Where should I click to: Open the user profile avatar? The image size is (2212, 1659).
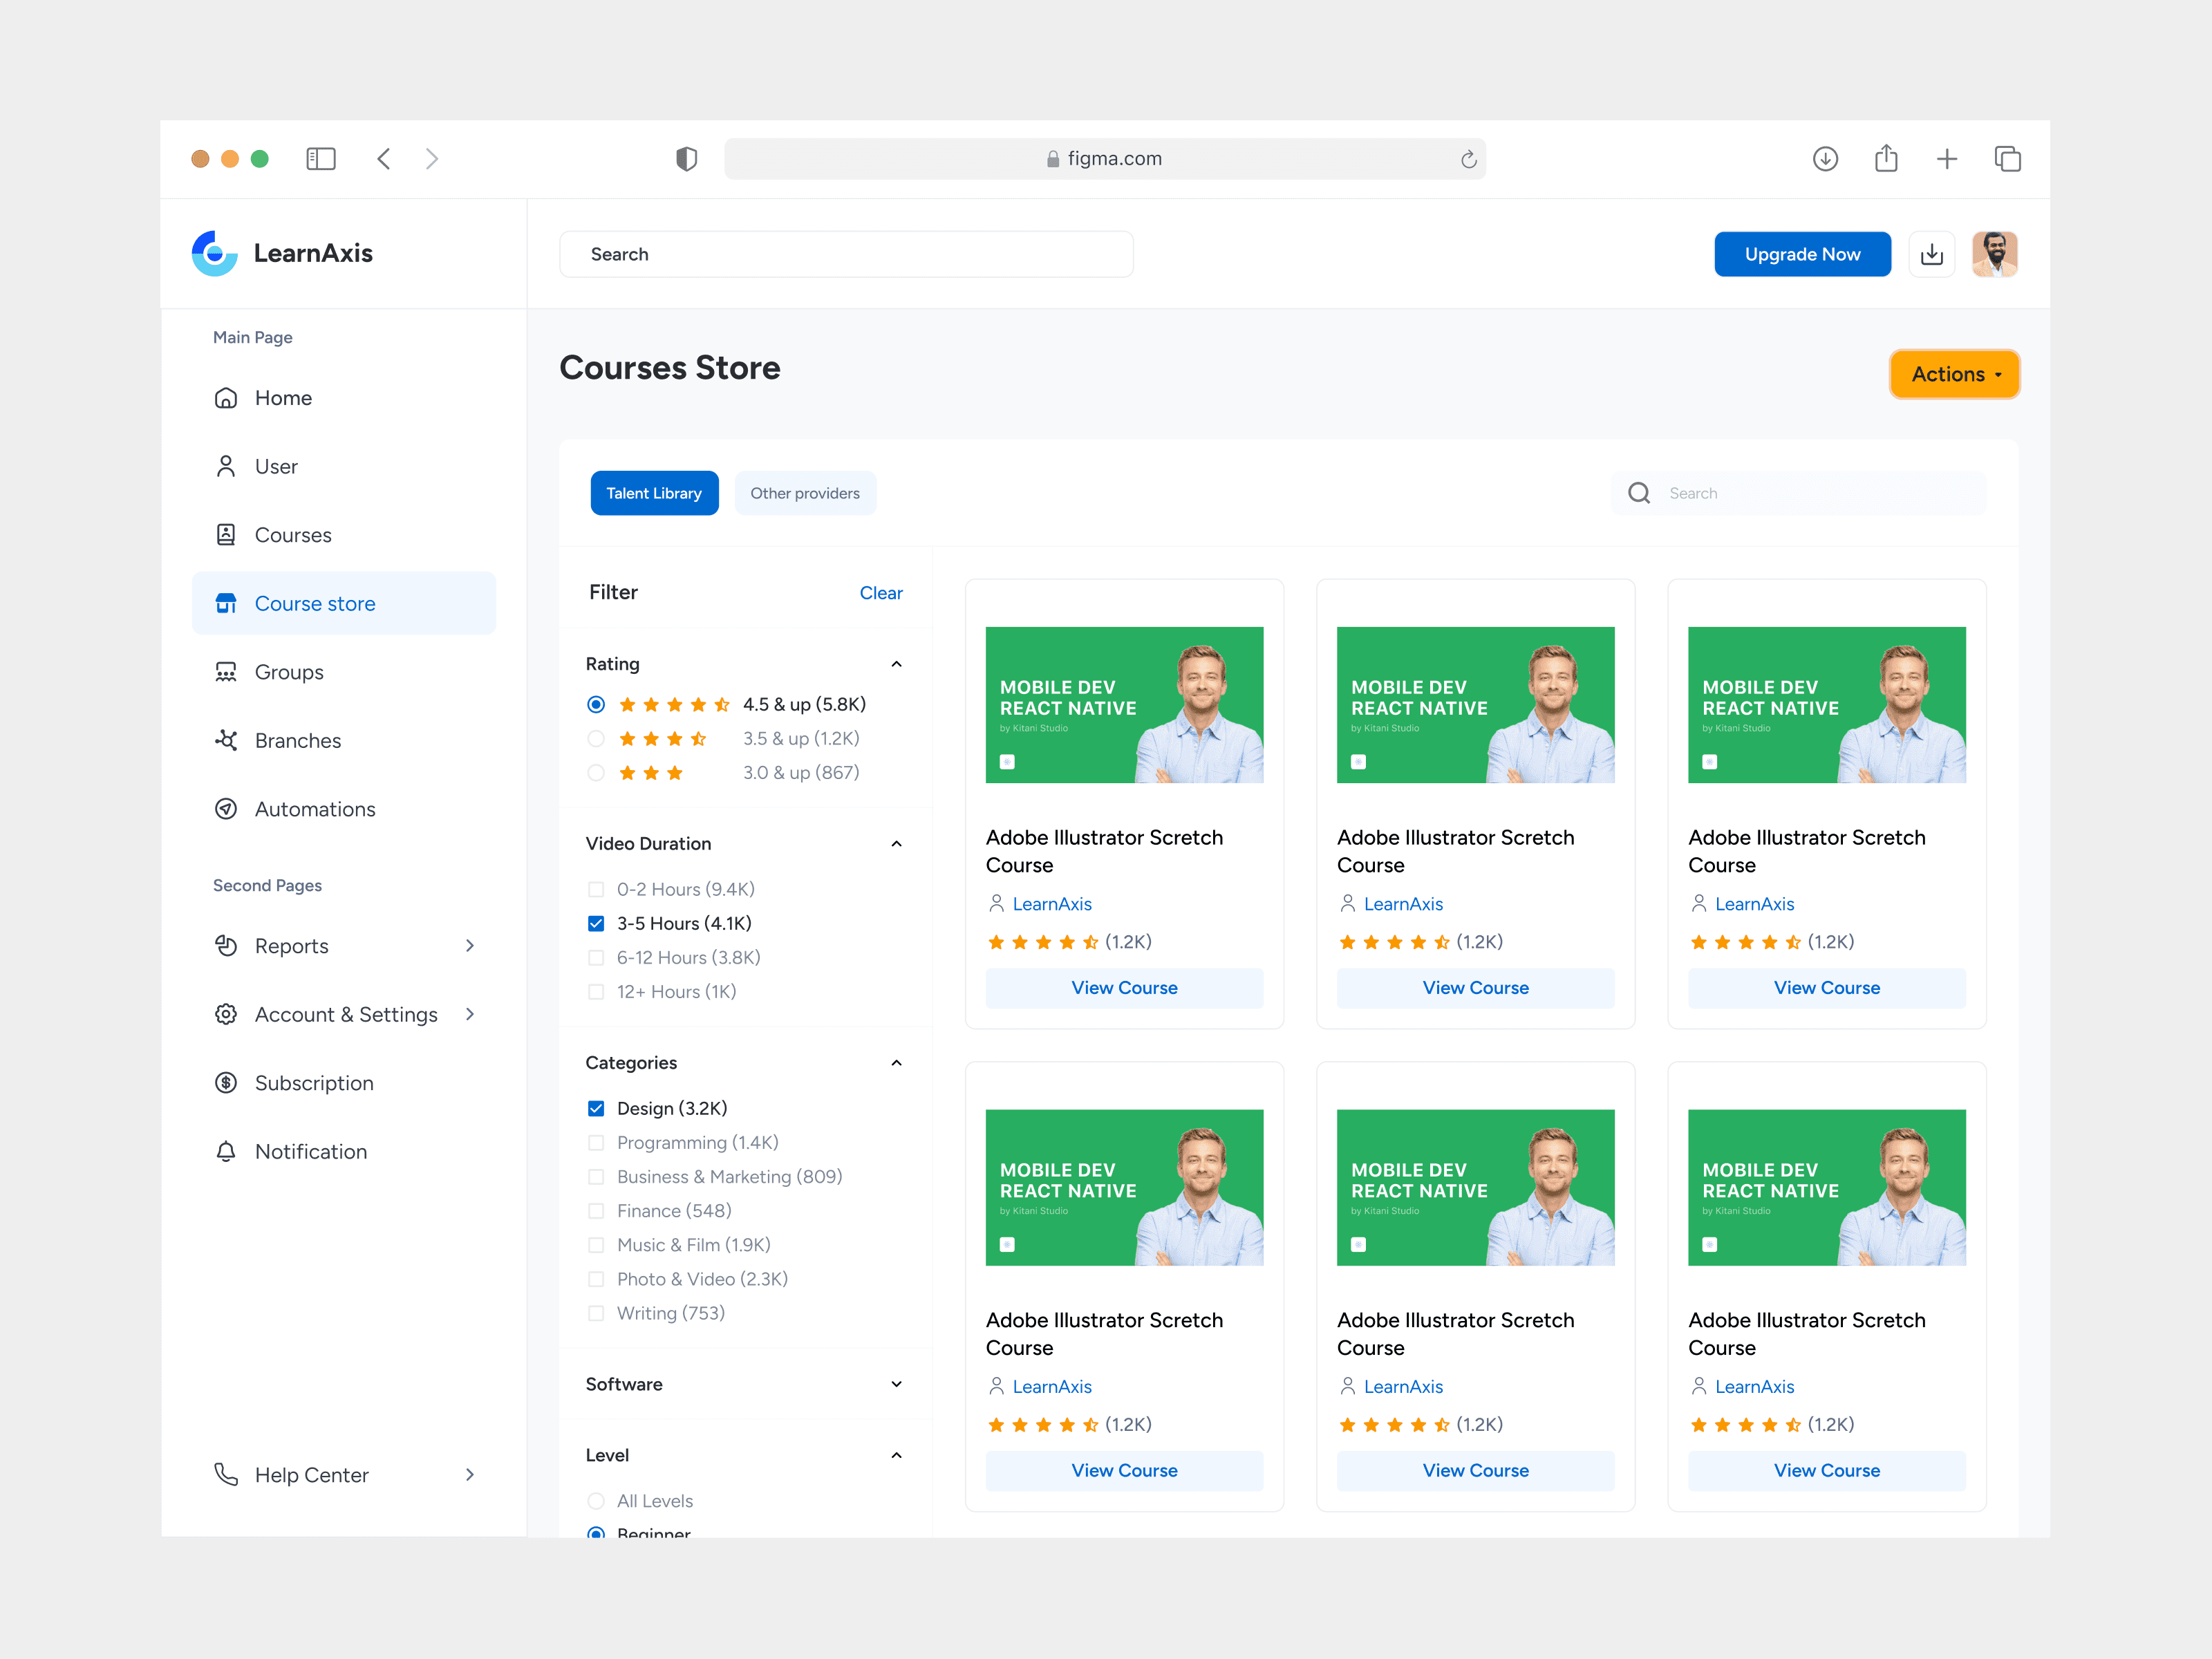coord(1994,254)
